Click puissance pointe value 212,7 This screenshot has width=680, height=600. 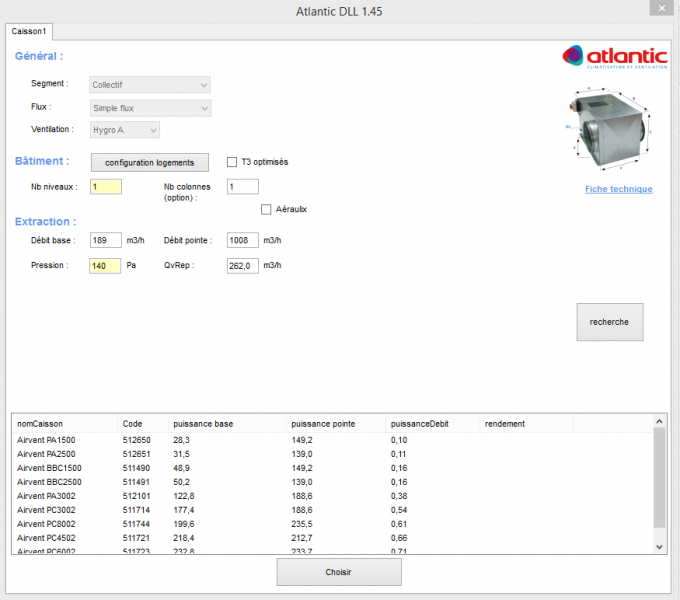coord(302,538)
